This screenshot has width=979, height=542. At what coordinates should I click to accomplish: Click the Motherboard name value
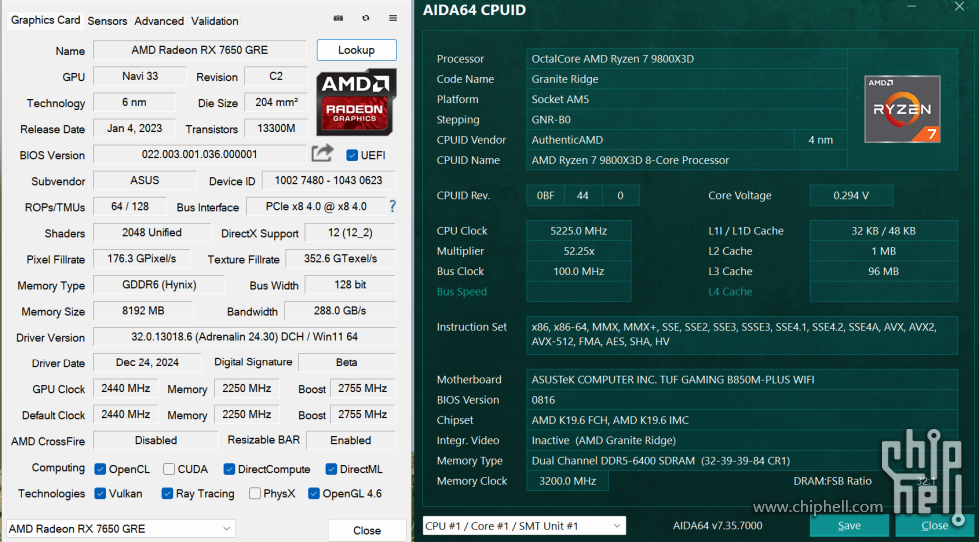point(742,379)
